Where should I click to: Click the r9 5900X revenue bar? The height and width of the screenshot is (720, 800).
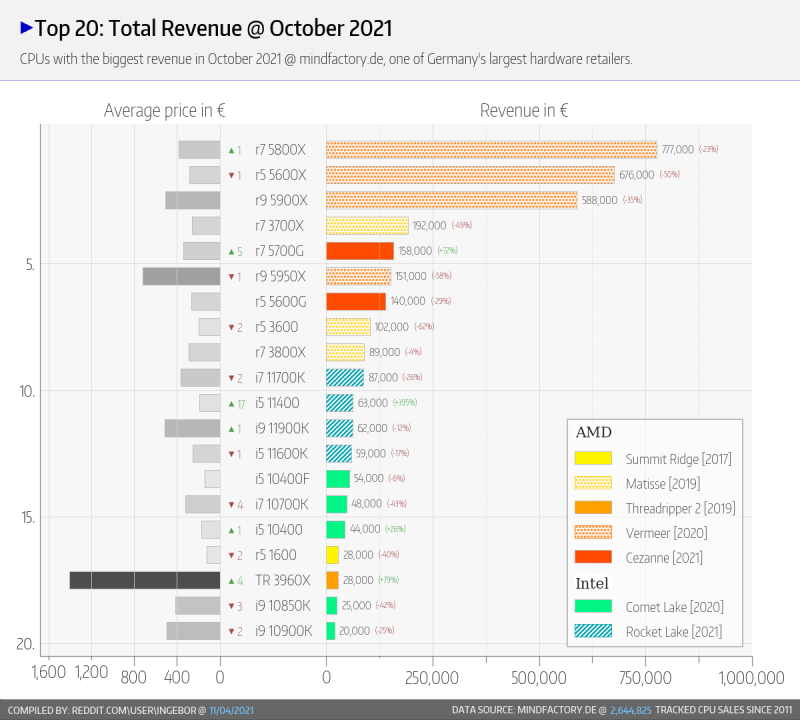(452, 200)
